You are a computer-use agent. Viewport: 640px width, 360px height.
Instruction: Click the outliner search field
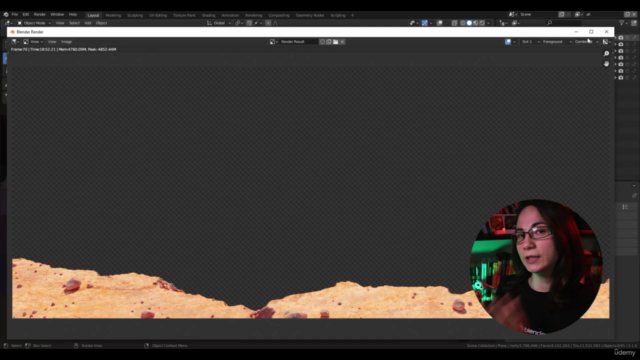click(x=565, y=23)
